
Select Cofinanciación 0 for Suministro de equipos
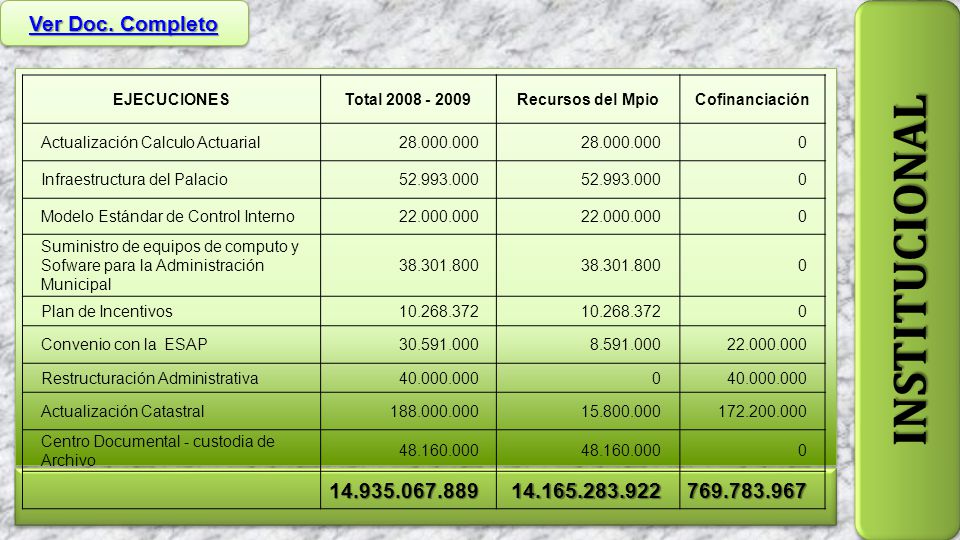coord(802,265)
